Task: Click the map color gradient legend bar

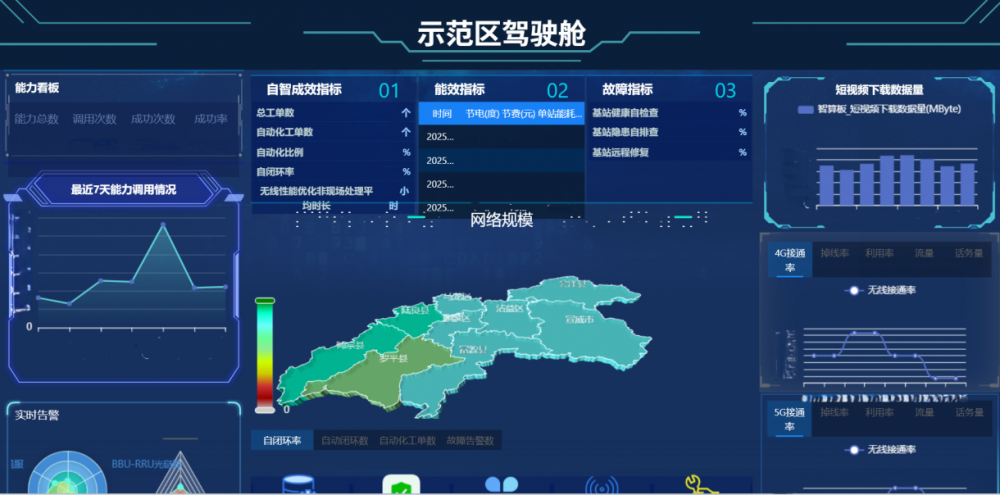Action: click(265, 354)
